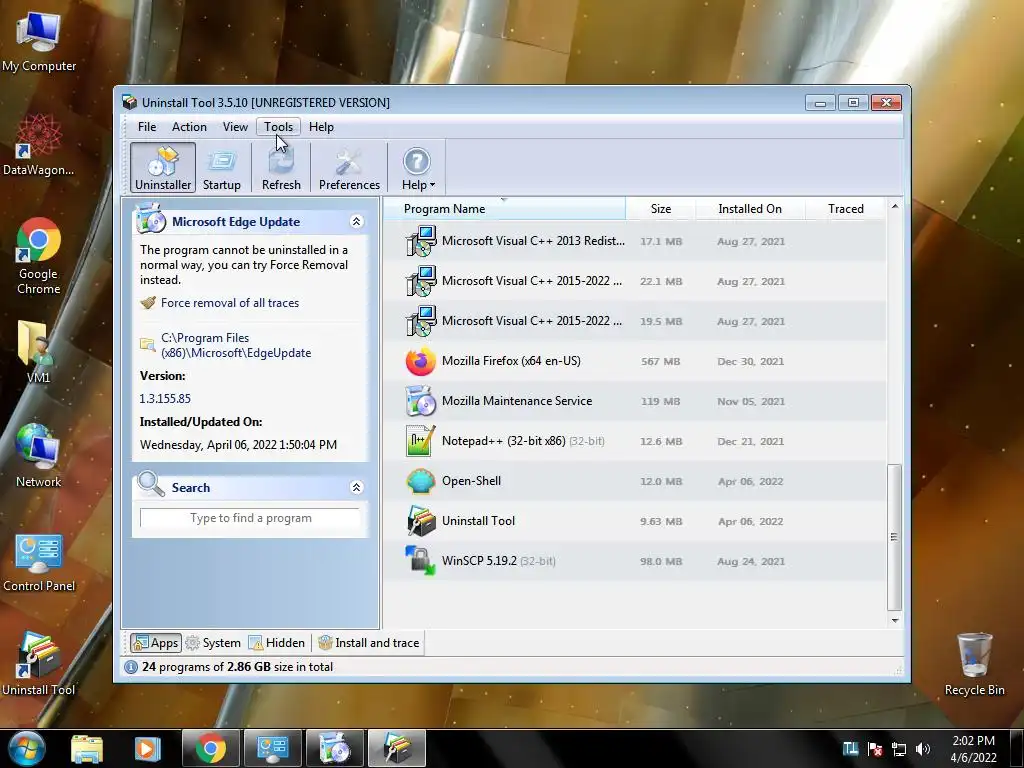This screenshot has width=1024, height=768.
Task: Switch to the System tab
Action: (214, 643)
